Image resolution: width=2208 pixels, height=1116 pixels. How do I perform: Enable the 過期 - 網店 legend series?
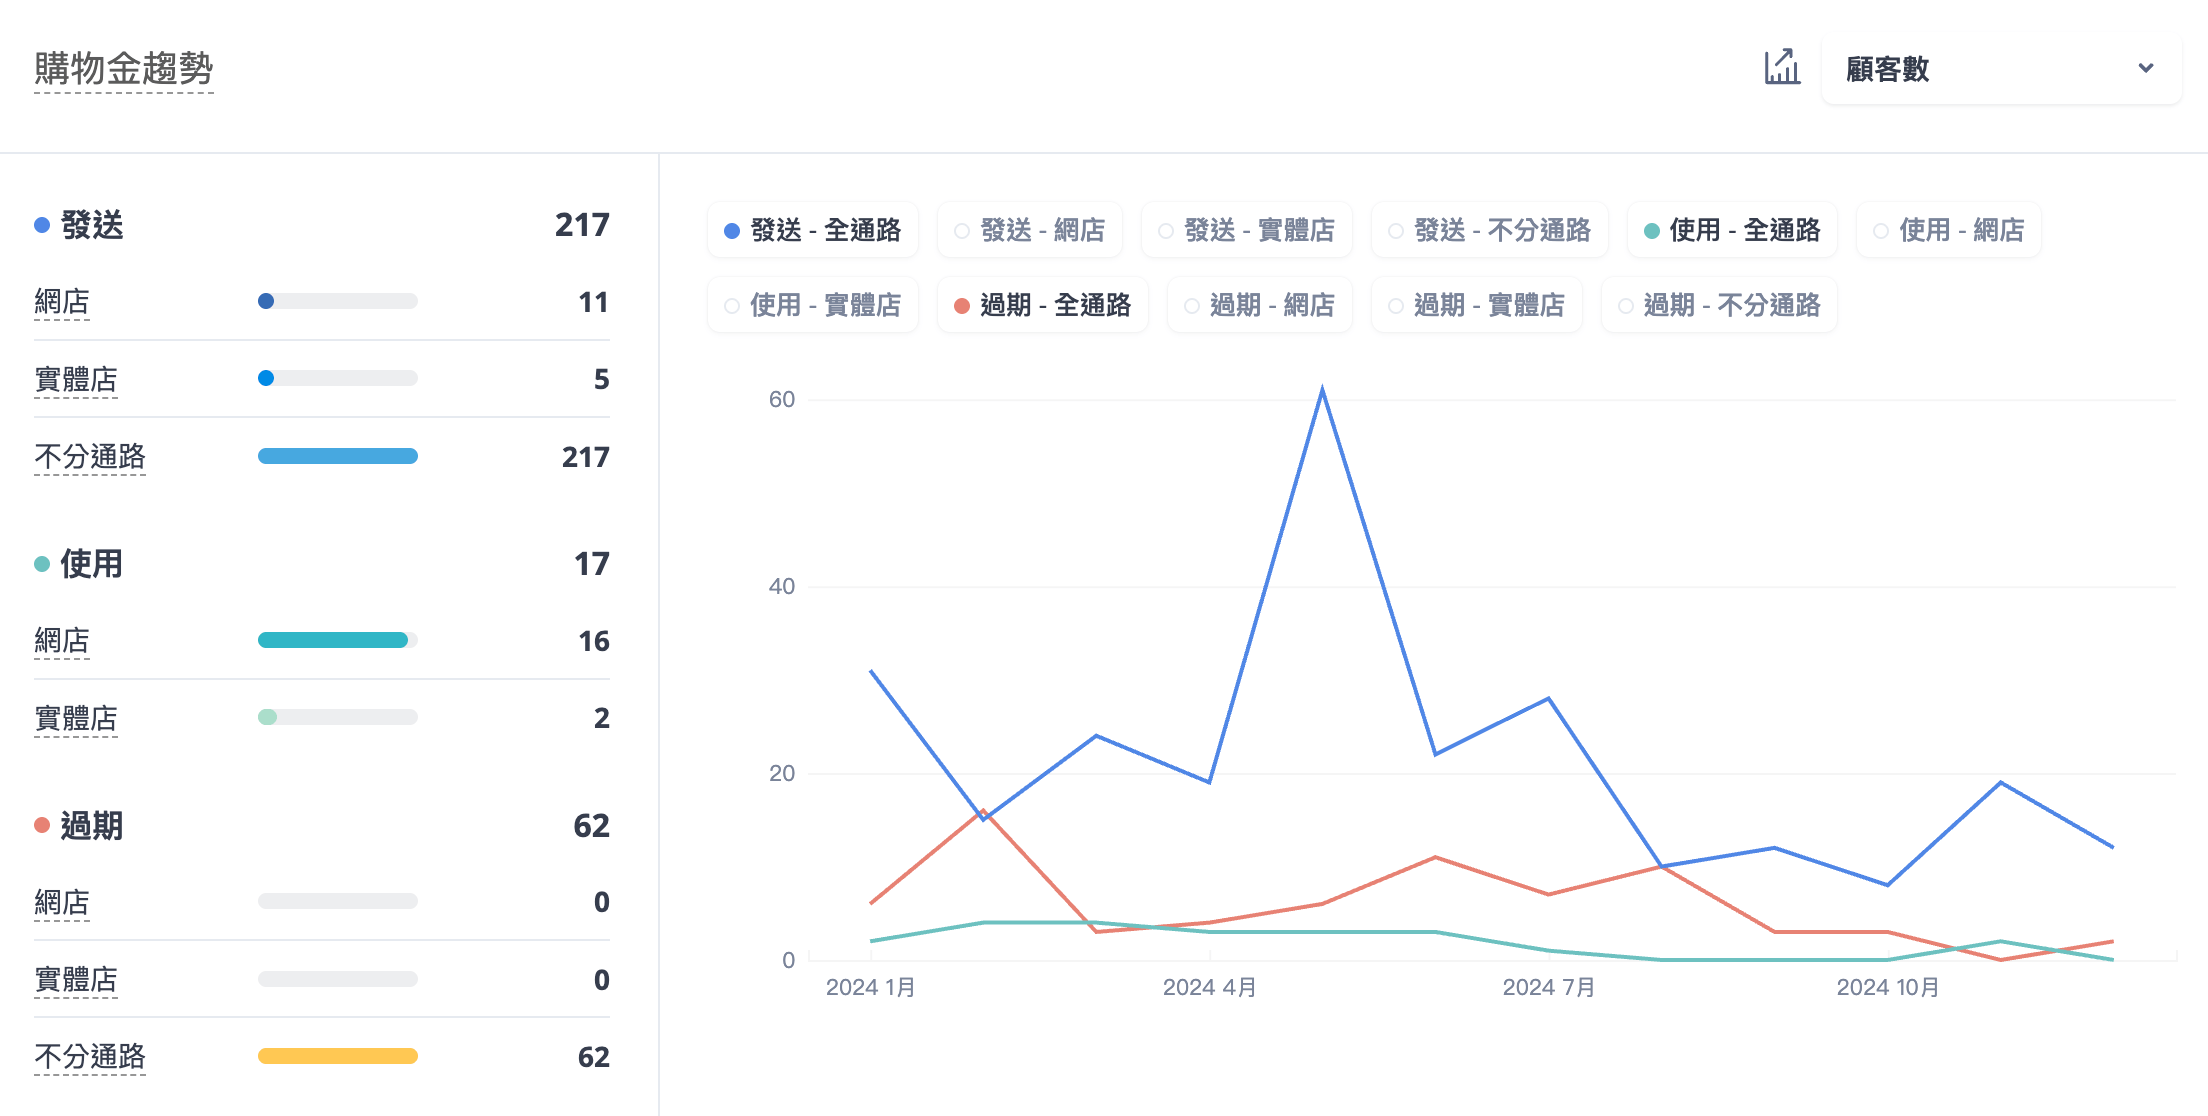click(1260, 305)
